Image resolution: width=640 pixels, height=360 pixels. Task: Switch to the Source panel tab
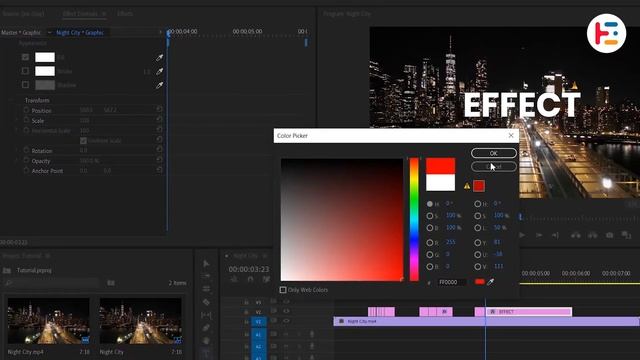click(23, 13)
